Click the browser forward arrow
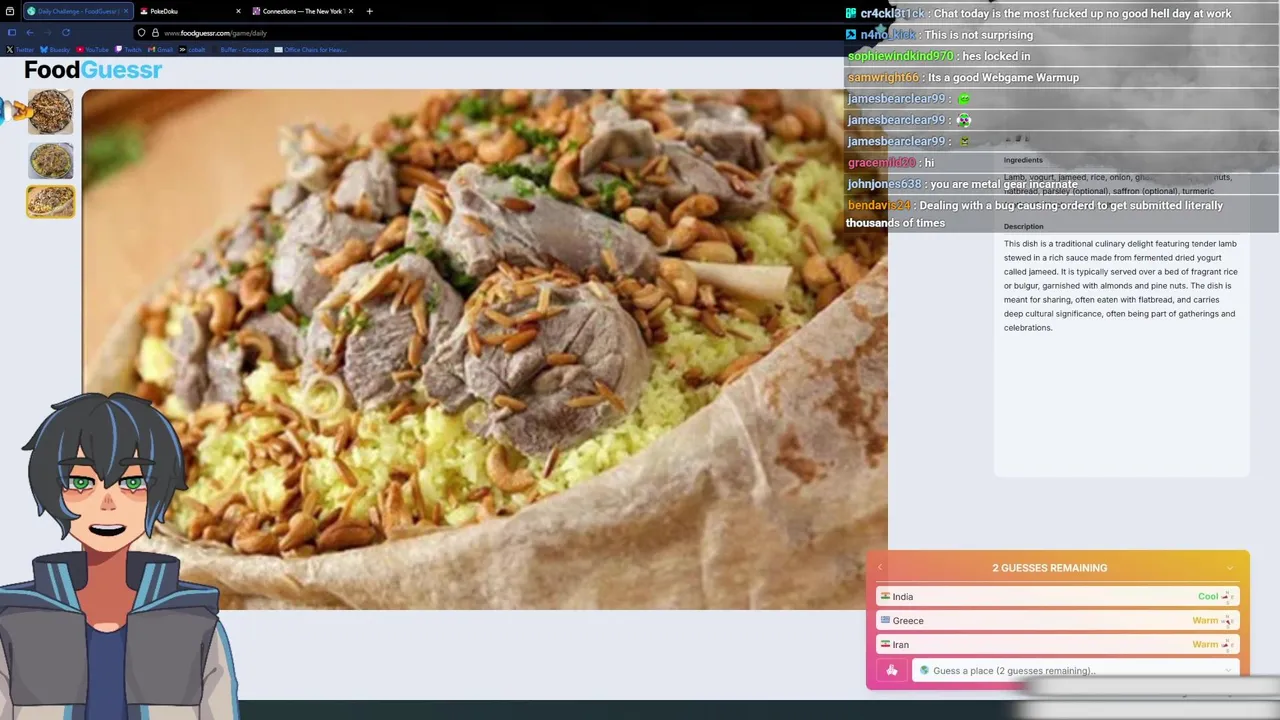 coord(47,32)
